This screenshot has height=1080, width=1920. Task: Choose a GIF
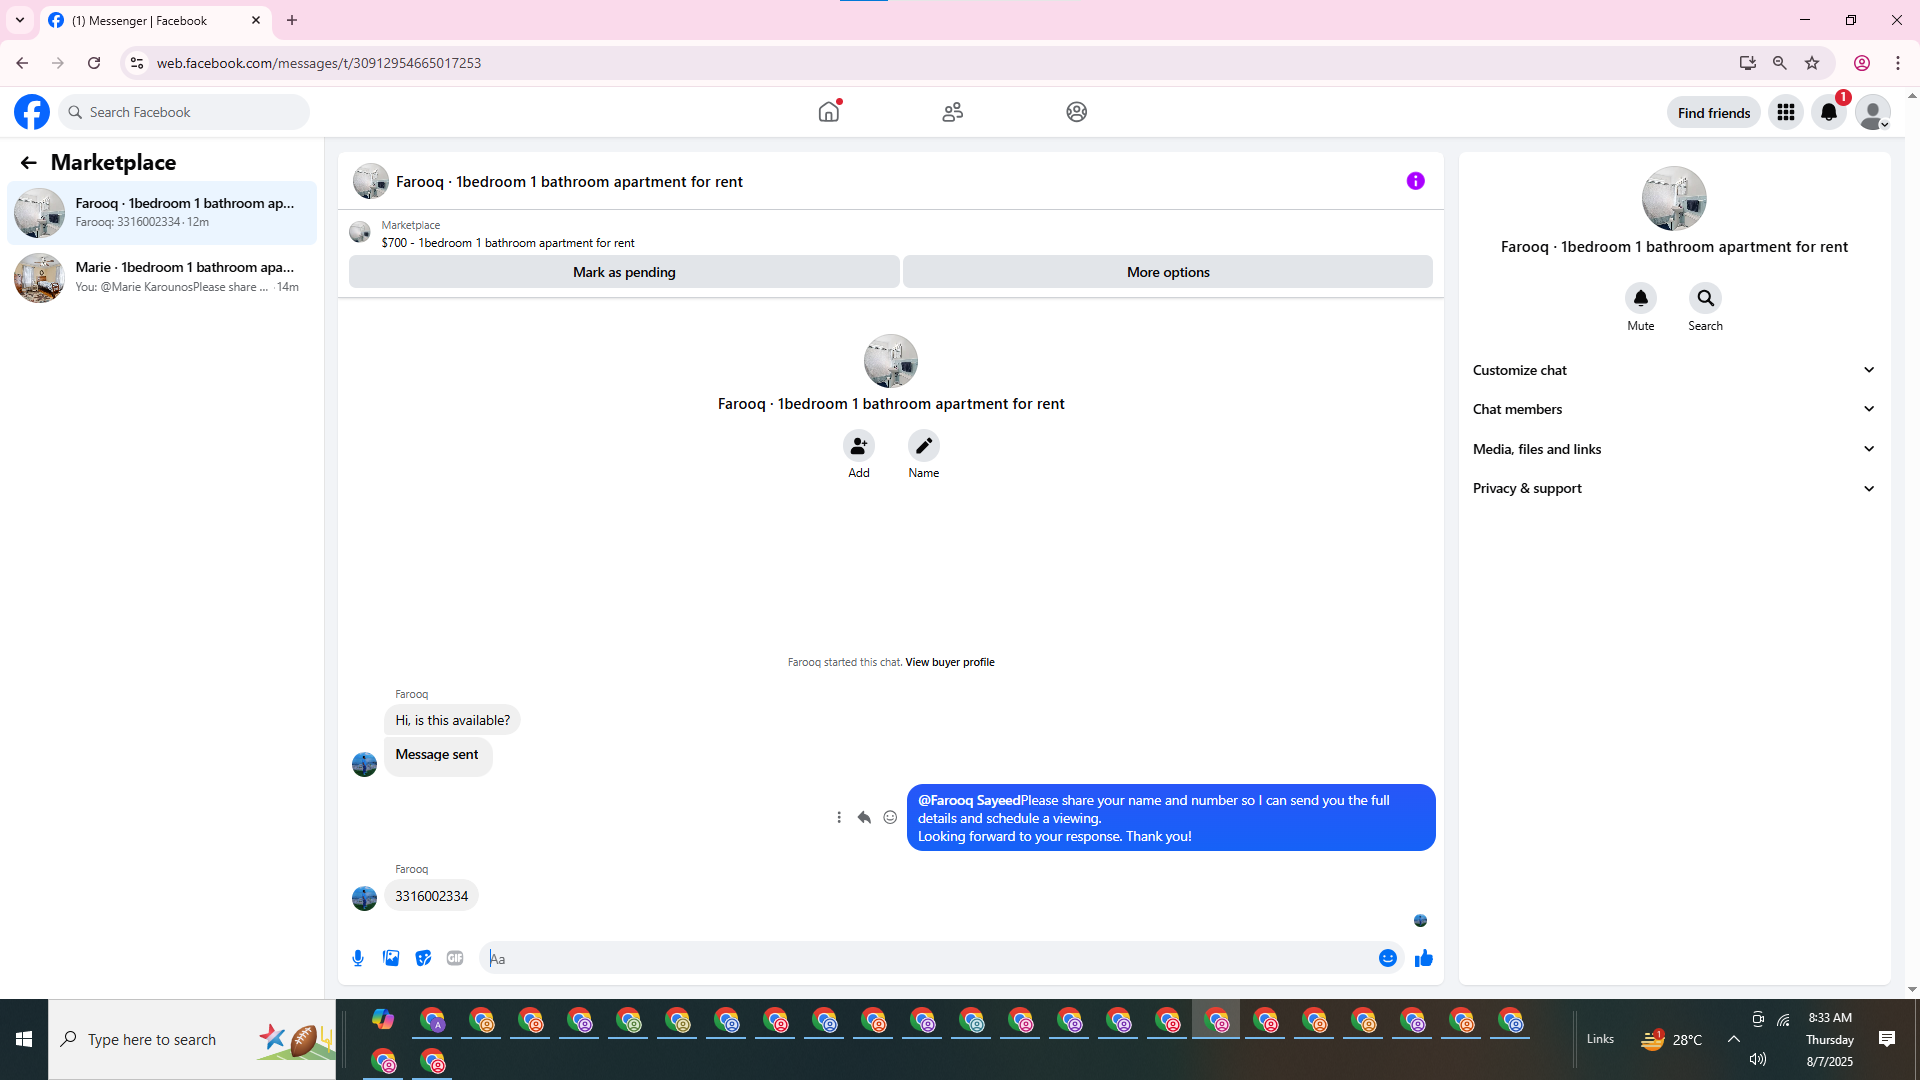tap(455, 959)
